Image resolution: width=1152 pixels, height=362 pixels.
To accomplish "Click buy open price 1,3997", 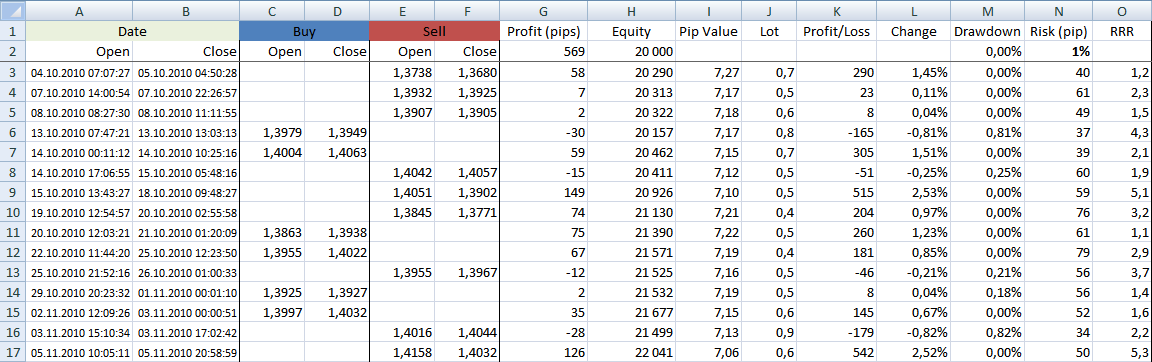I will (272, 313).
